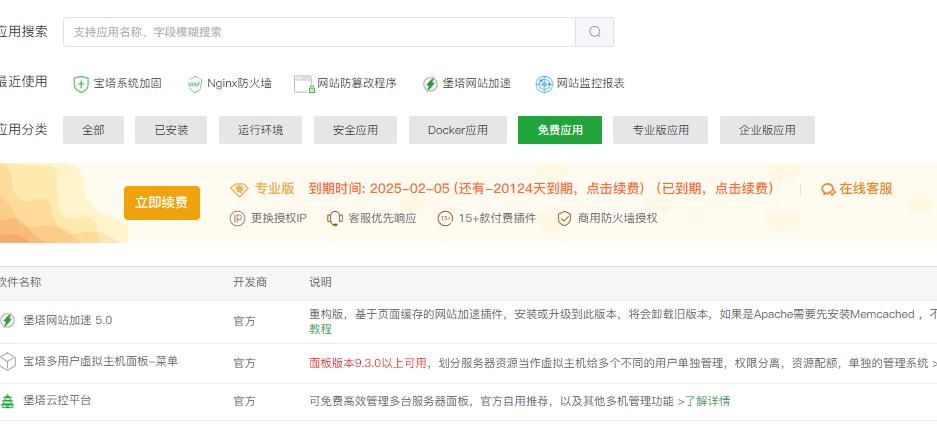The image size is (937, 425).
Task: Click the 到期时间 renewal notice text
Action: pyautogui.click(x=541, y=189)
